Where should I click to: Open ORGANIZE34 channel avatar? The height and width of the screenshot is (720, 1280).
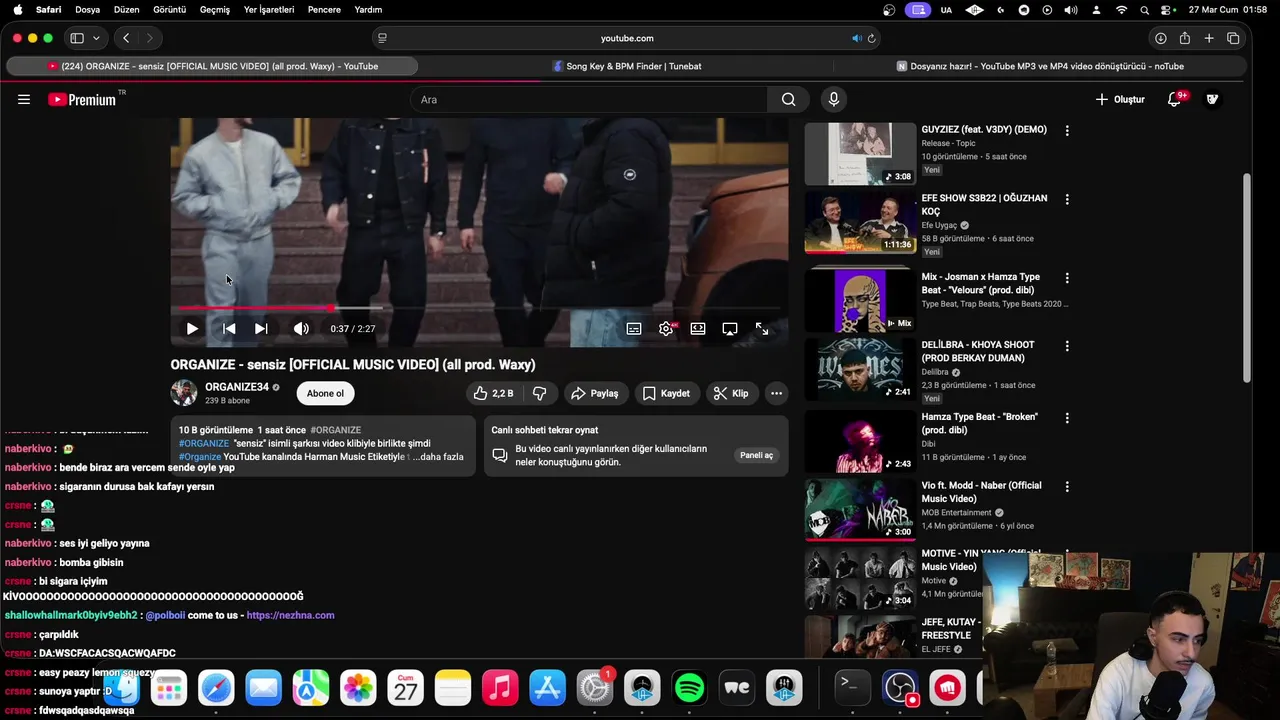[x=184, y=393]
